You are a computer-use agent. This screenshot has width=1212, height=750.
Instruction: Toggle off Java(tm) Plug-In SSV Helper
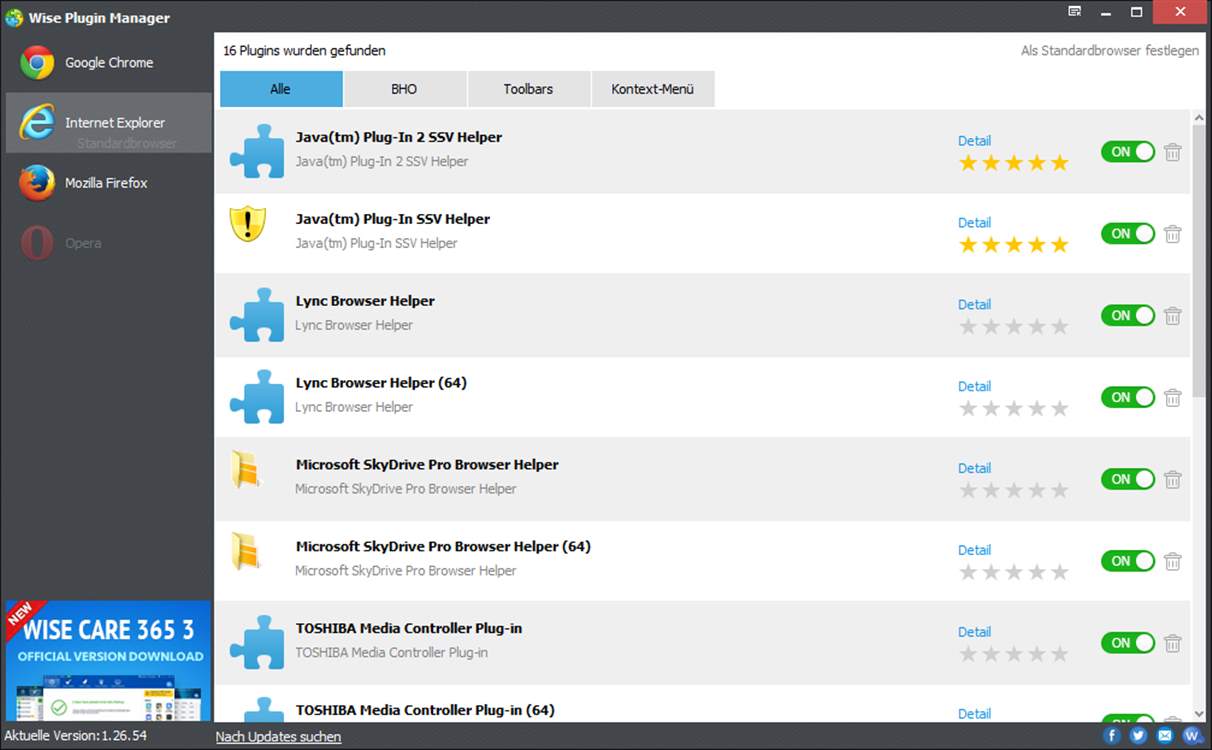(x=1128, y=234)
